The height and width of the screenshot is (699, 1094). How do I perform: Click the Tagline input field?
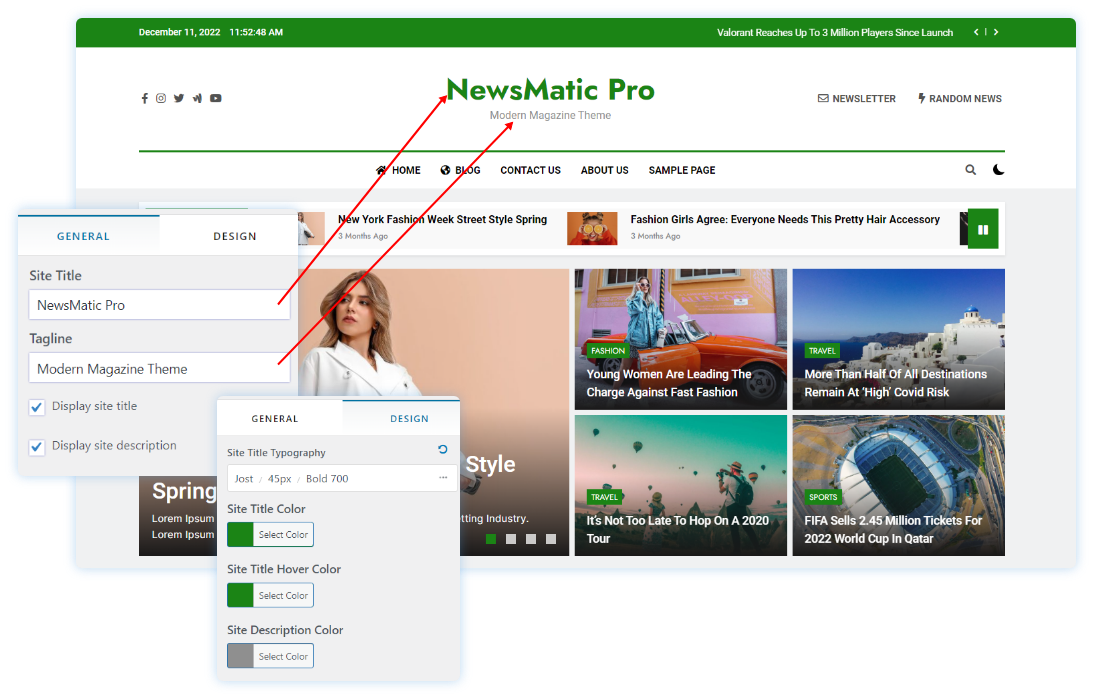click(x=159, y=369)
